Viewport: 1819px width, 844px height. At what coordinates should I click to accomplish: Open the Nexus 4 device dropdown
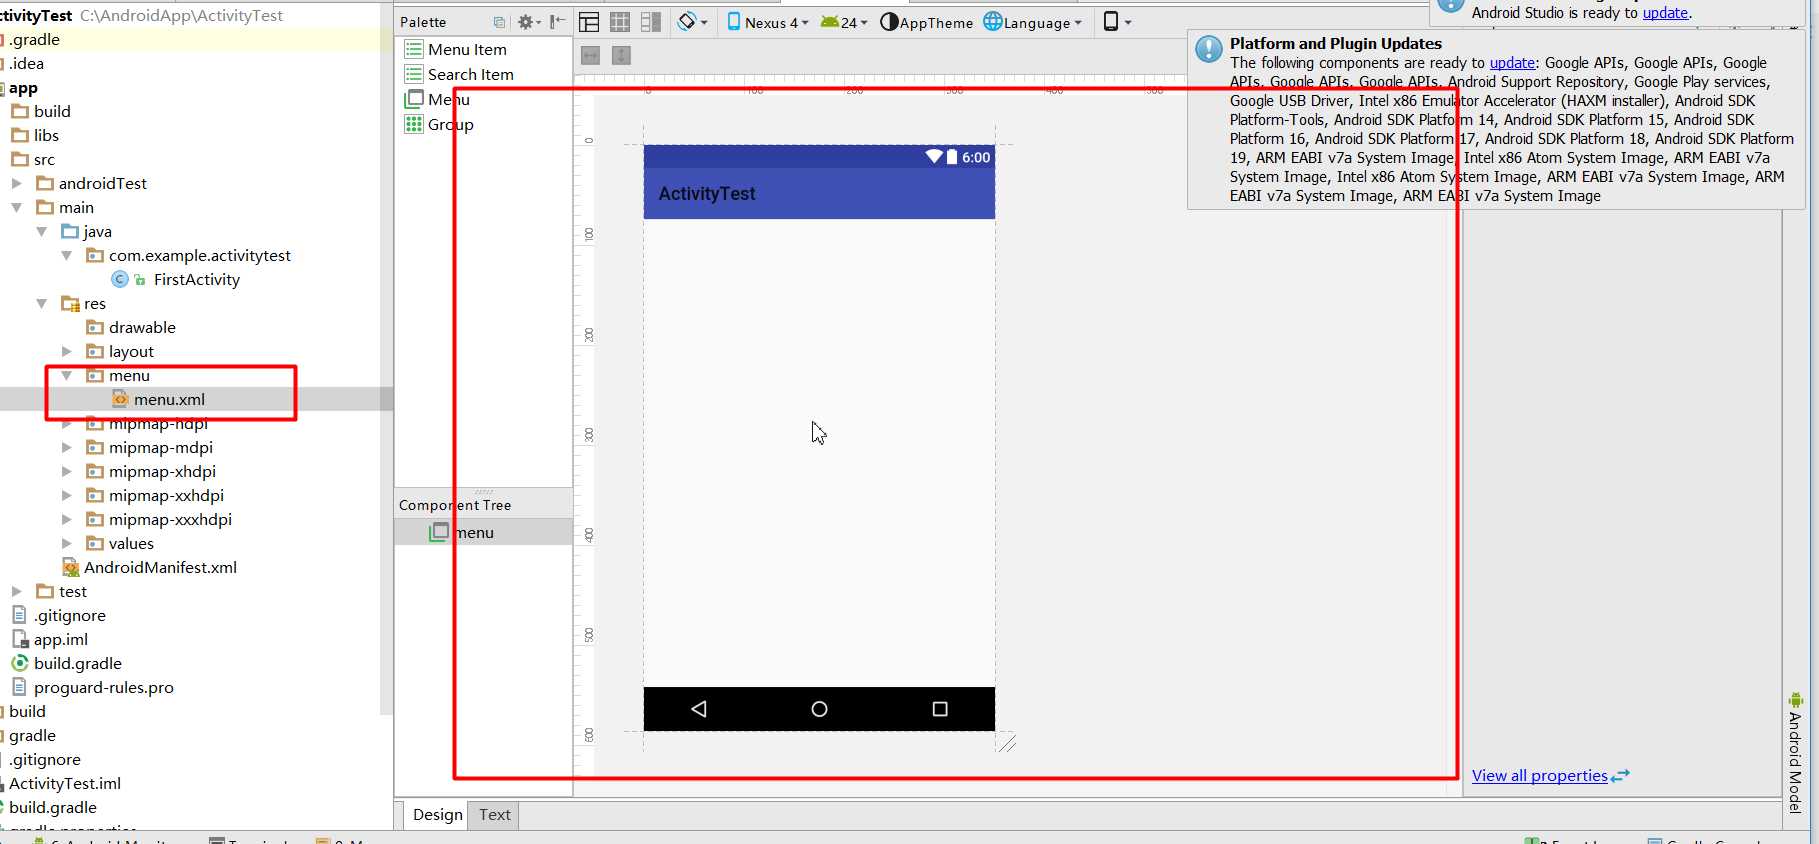click(x=767, y=22)
